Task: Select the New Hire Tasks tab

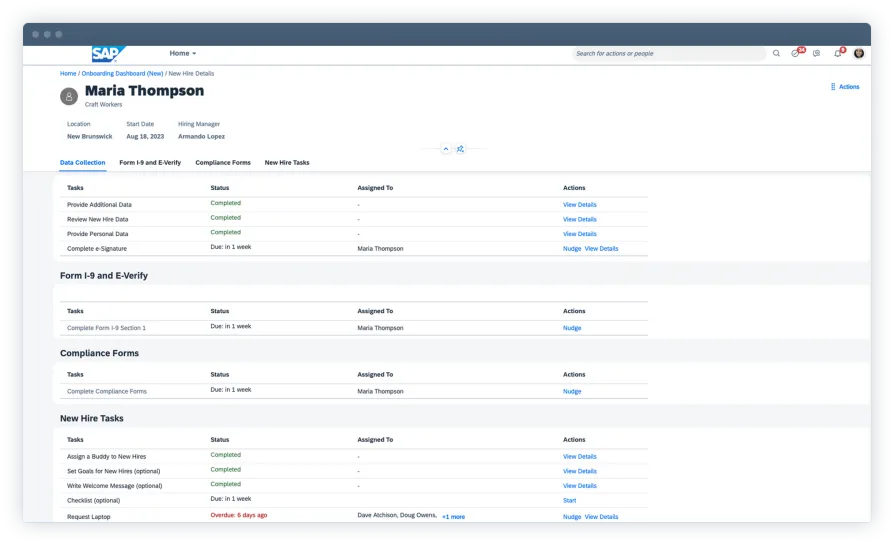Action: pos(287,162)
